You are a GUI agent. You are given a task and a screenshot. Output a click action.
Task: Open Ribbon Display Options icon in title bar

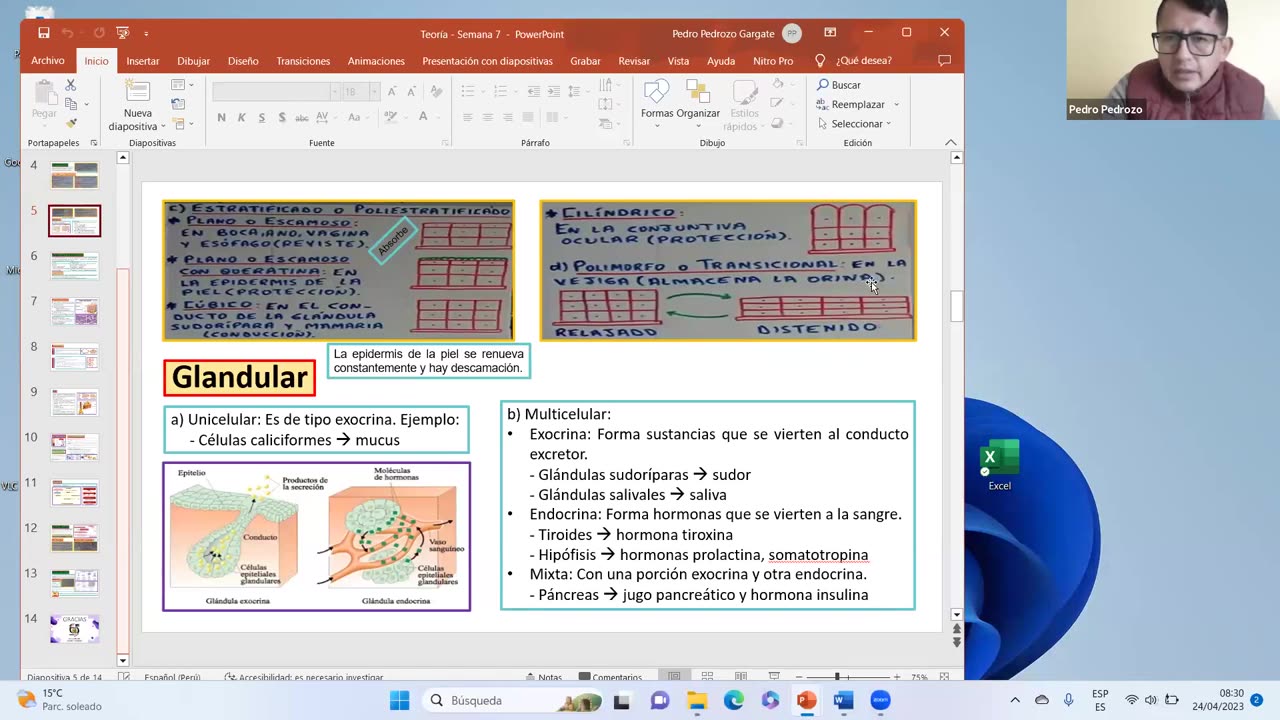pos(830,33)
